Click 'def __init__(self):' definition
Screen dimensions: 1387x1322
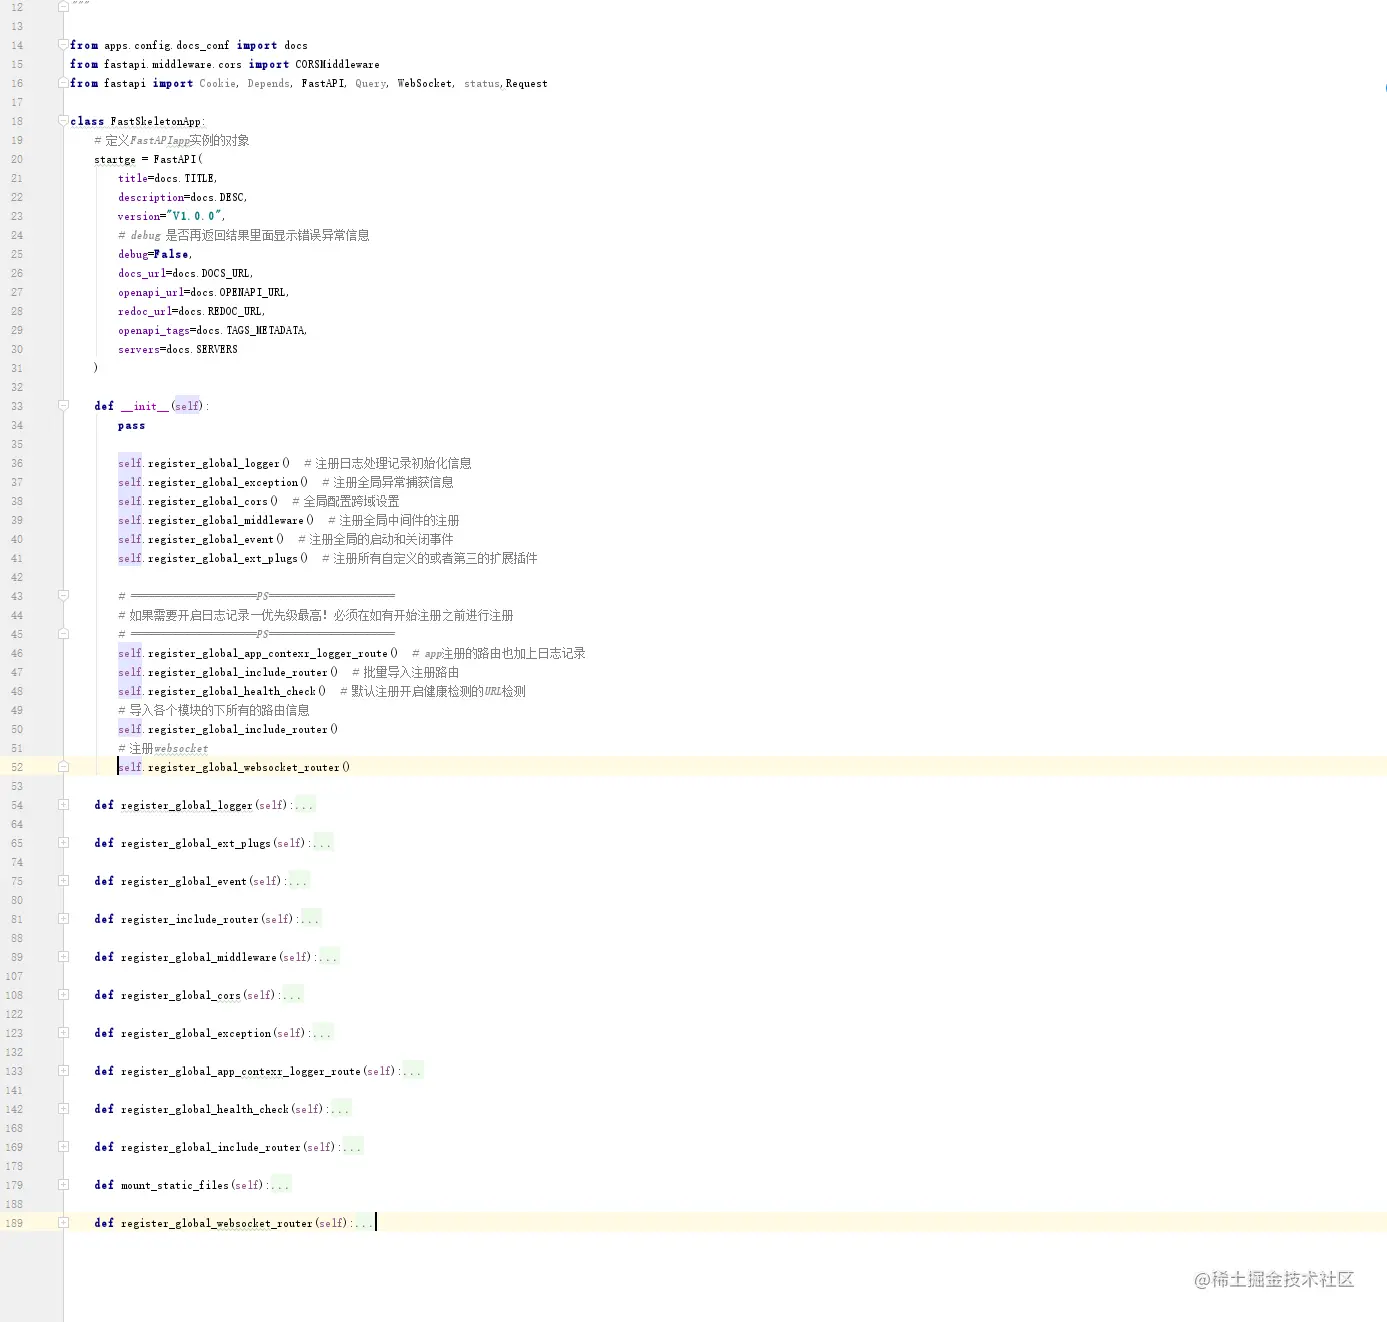pos(152,406)
